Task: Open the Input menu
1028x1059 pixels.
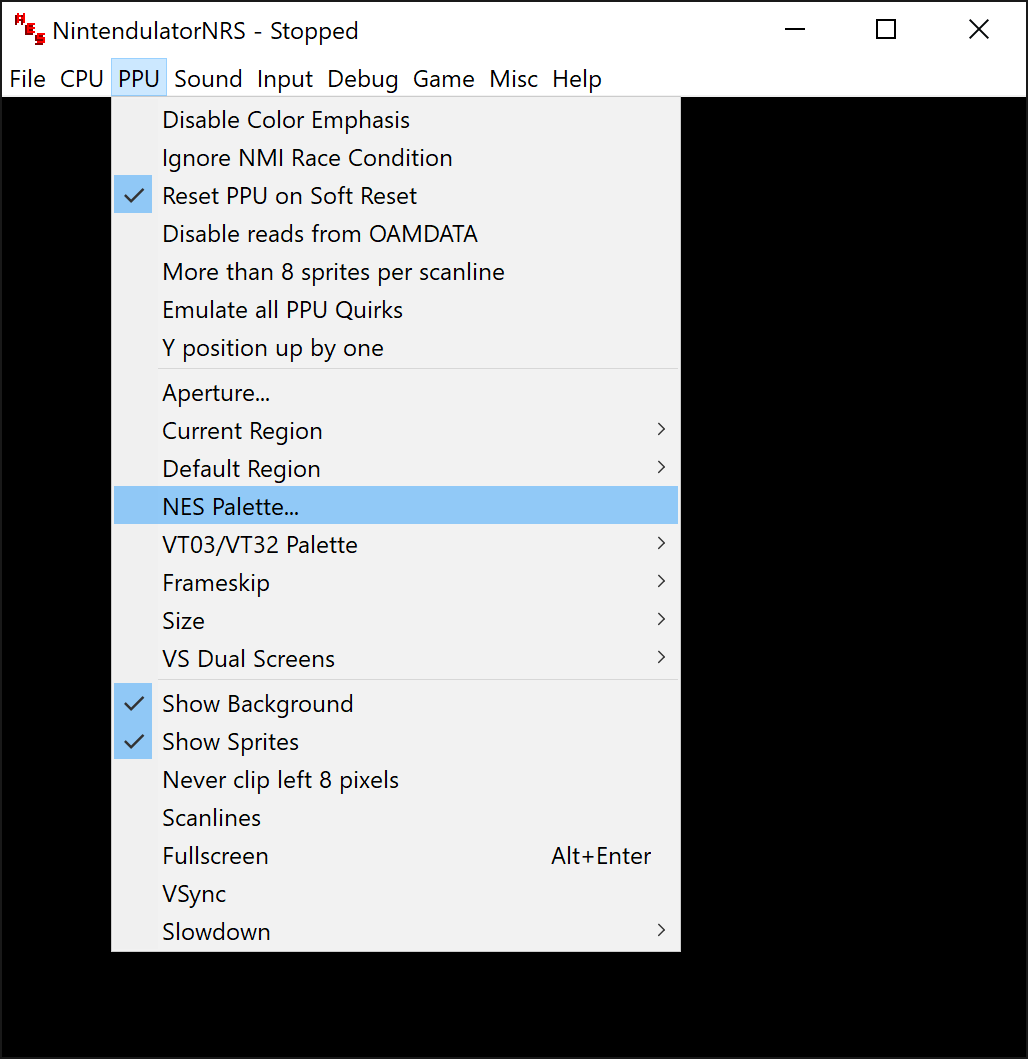Action: pos(284,79)
